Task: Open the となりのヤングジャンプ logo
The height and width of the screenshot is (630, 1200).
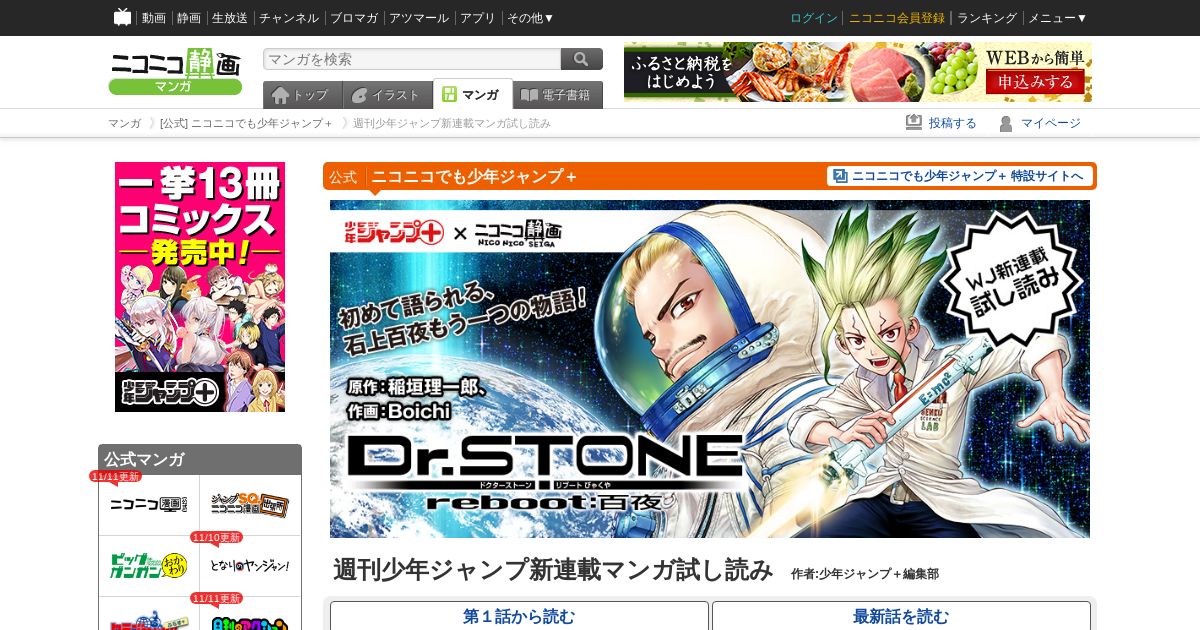Action: [250, 566]
